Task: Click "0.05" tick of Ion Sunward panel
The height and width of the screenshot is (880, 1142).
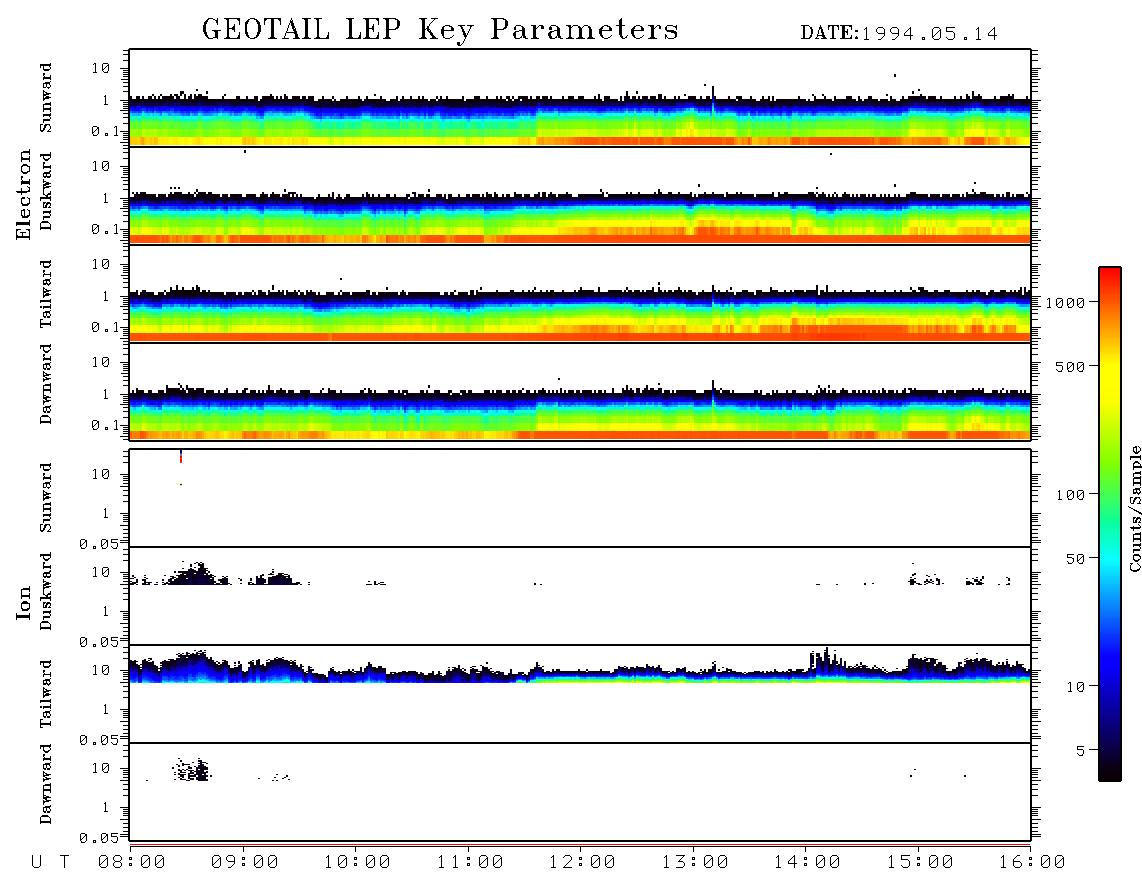Action: click(101, 544)
